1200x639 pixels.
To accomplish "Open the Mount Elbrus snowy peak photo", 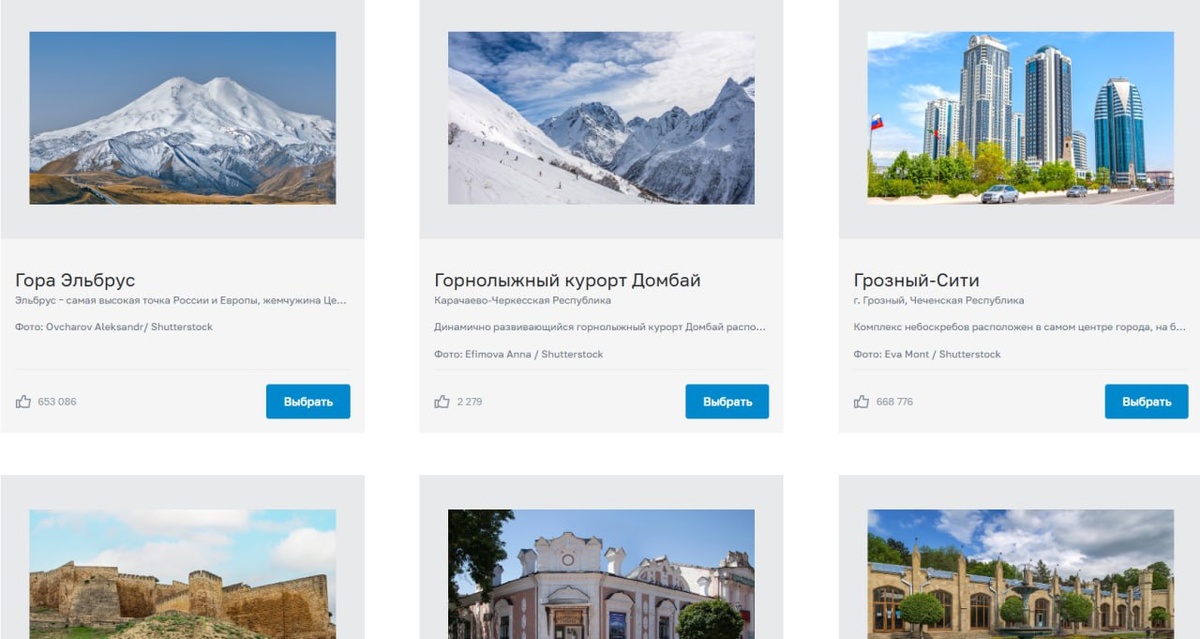I will [183, 118].
